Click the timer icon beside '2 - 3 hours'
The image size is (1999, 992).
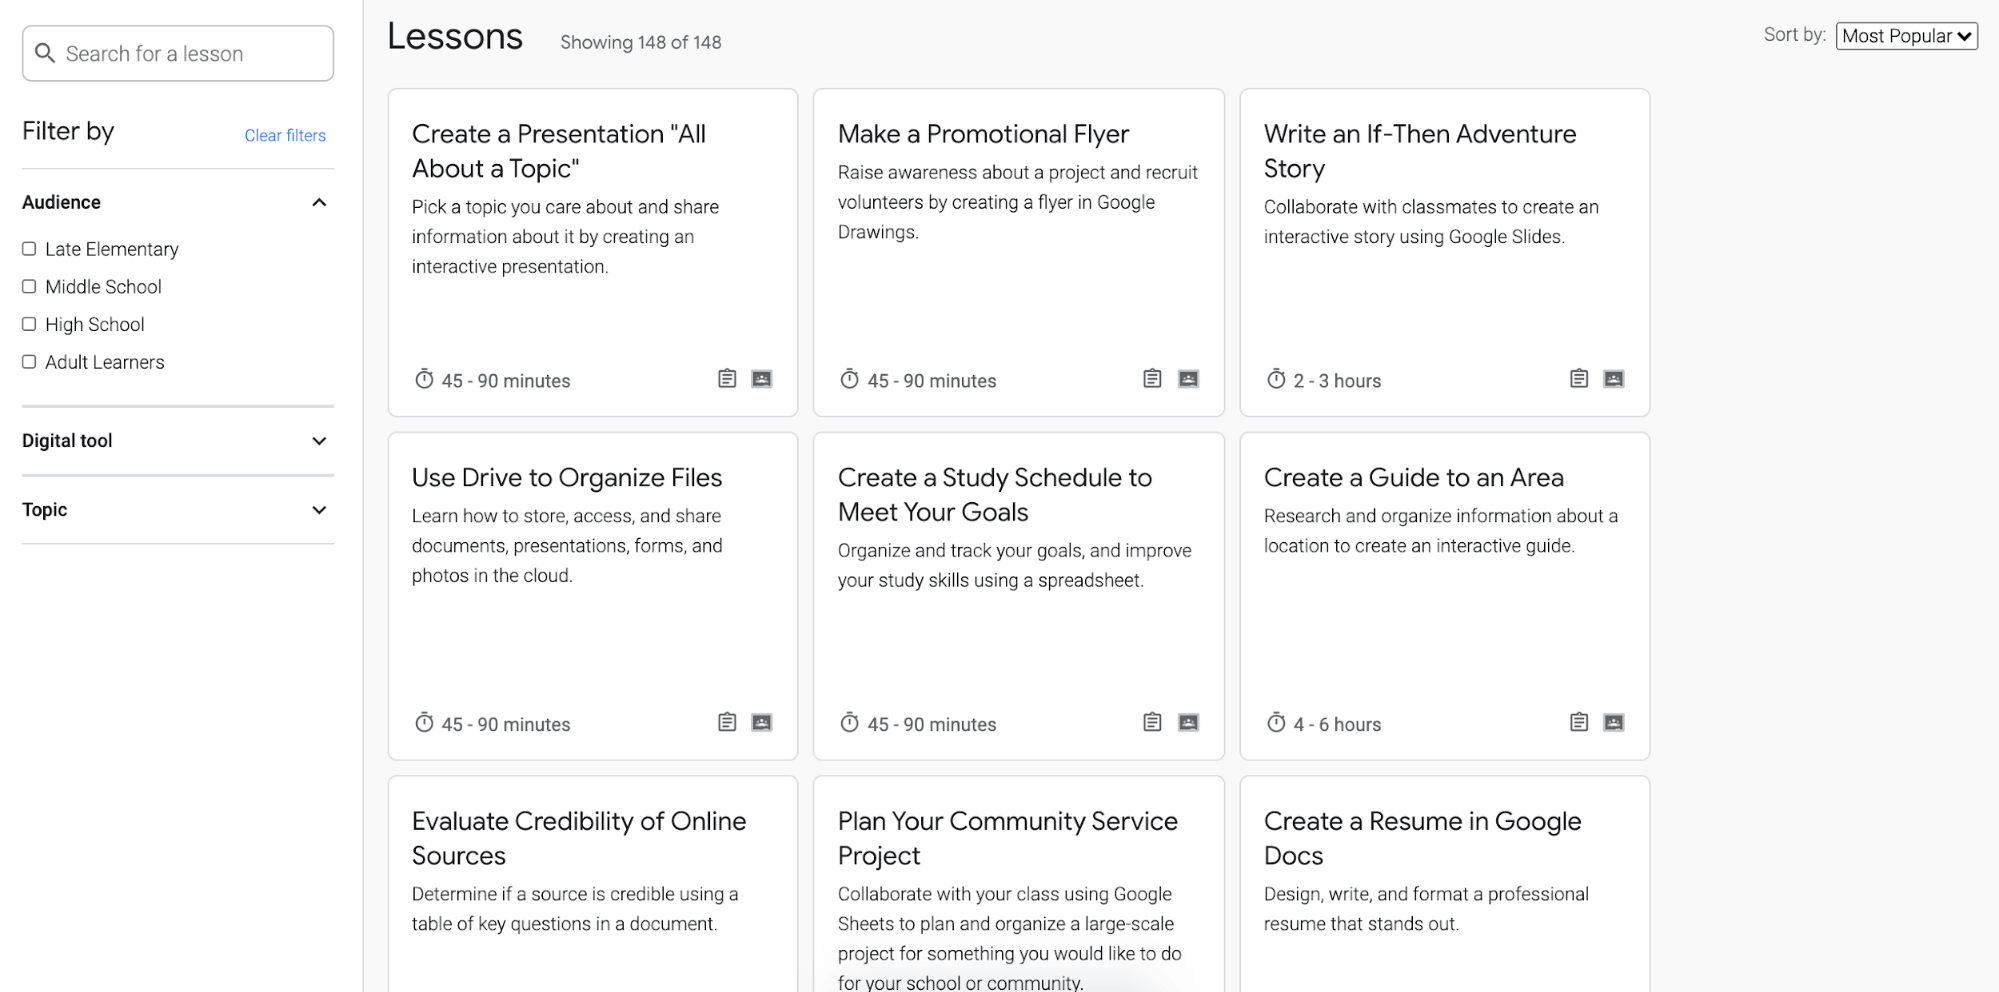tap(1276, 379)
